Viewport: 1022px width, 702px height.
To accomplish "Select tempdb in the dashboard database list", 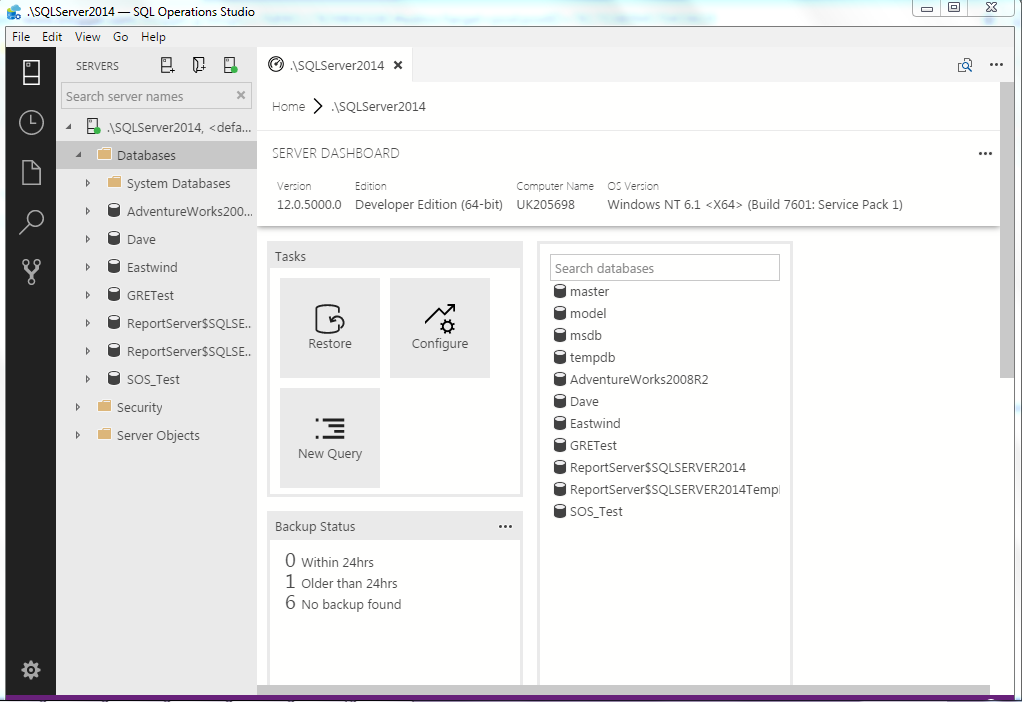I will point(592,358).
